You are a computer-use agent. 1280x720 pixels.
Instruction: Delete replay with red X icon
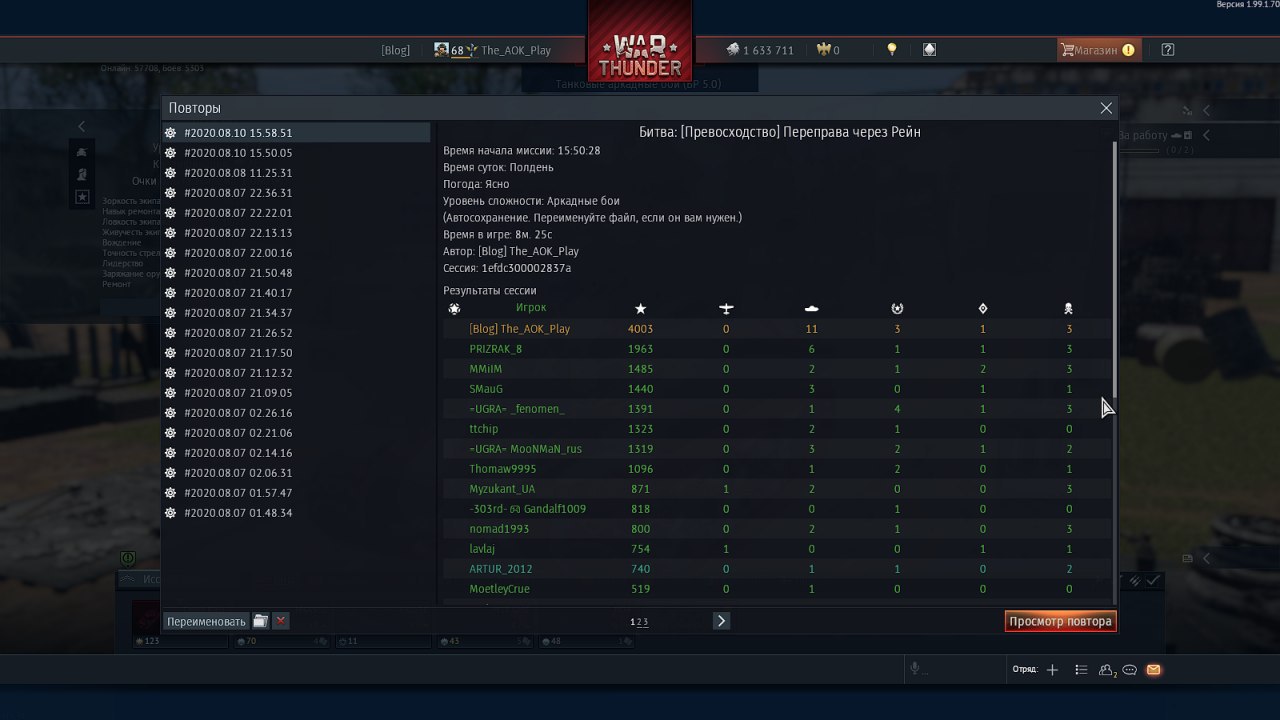click(x=281, y=621)
